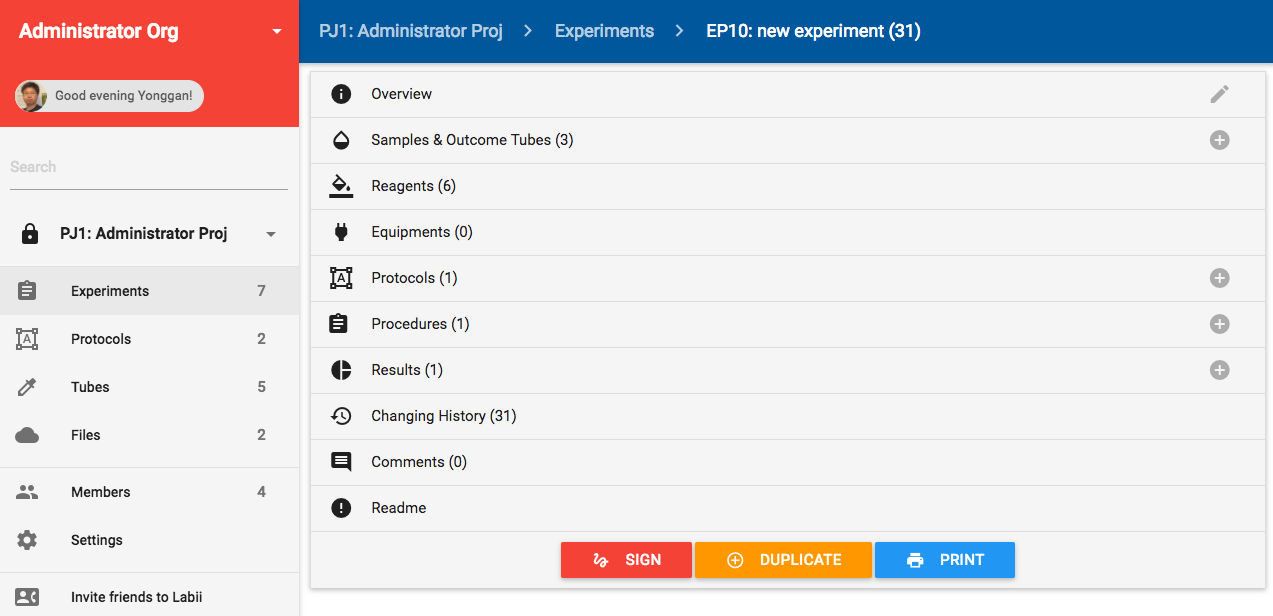Click the red SIGN button

click(x=626, y=560)
